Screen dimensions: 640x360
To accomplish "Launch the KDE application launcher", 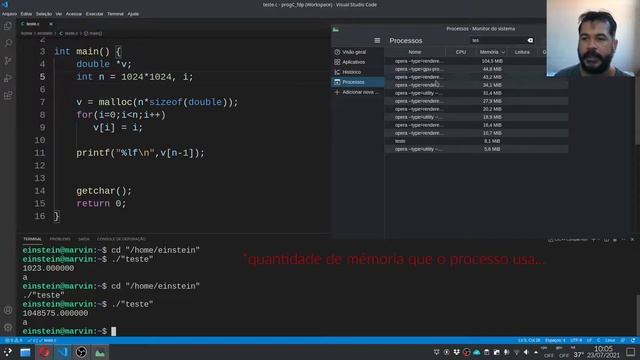I will point(7,352).
